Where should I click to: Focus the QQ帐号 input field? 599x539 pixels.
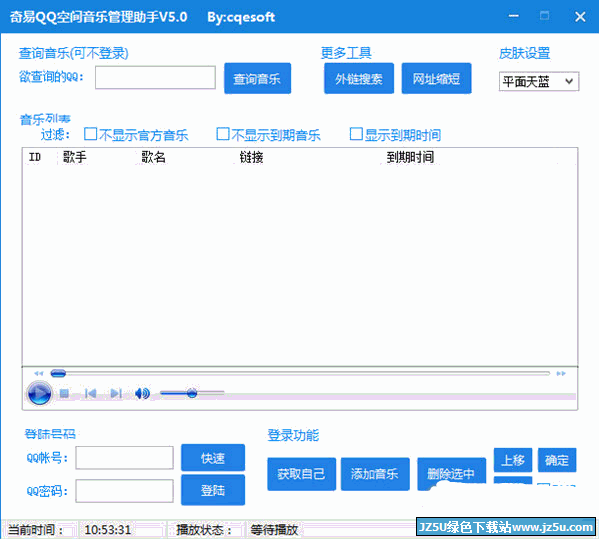[124, 458]
